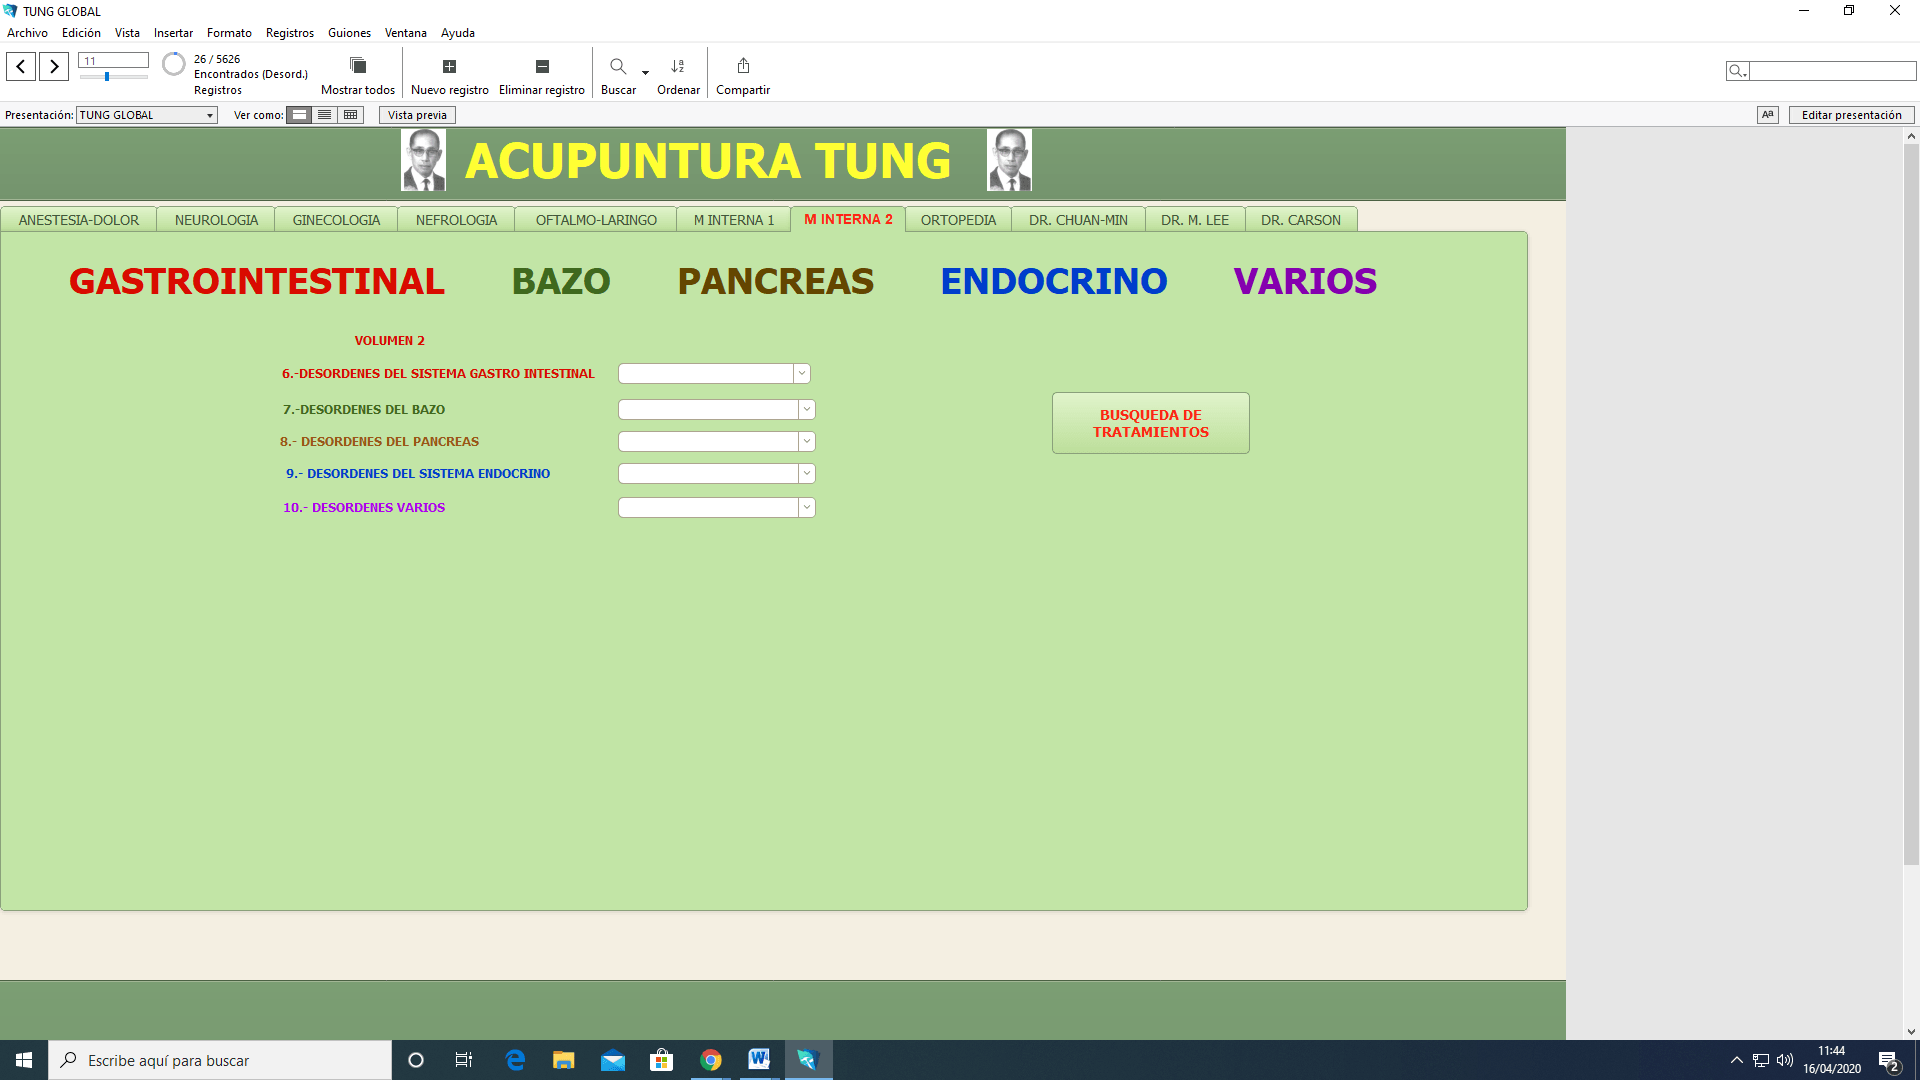Viewport: 1920px width, 1080px height.
Task: Switch to the ORTOPEDIA tab
Action: pos(958,220)
